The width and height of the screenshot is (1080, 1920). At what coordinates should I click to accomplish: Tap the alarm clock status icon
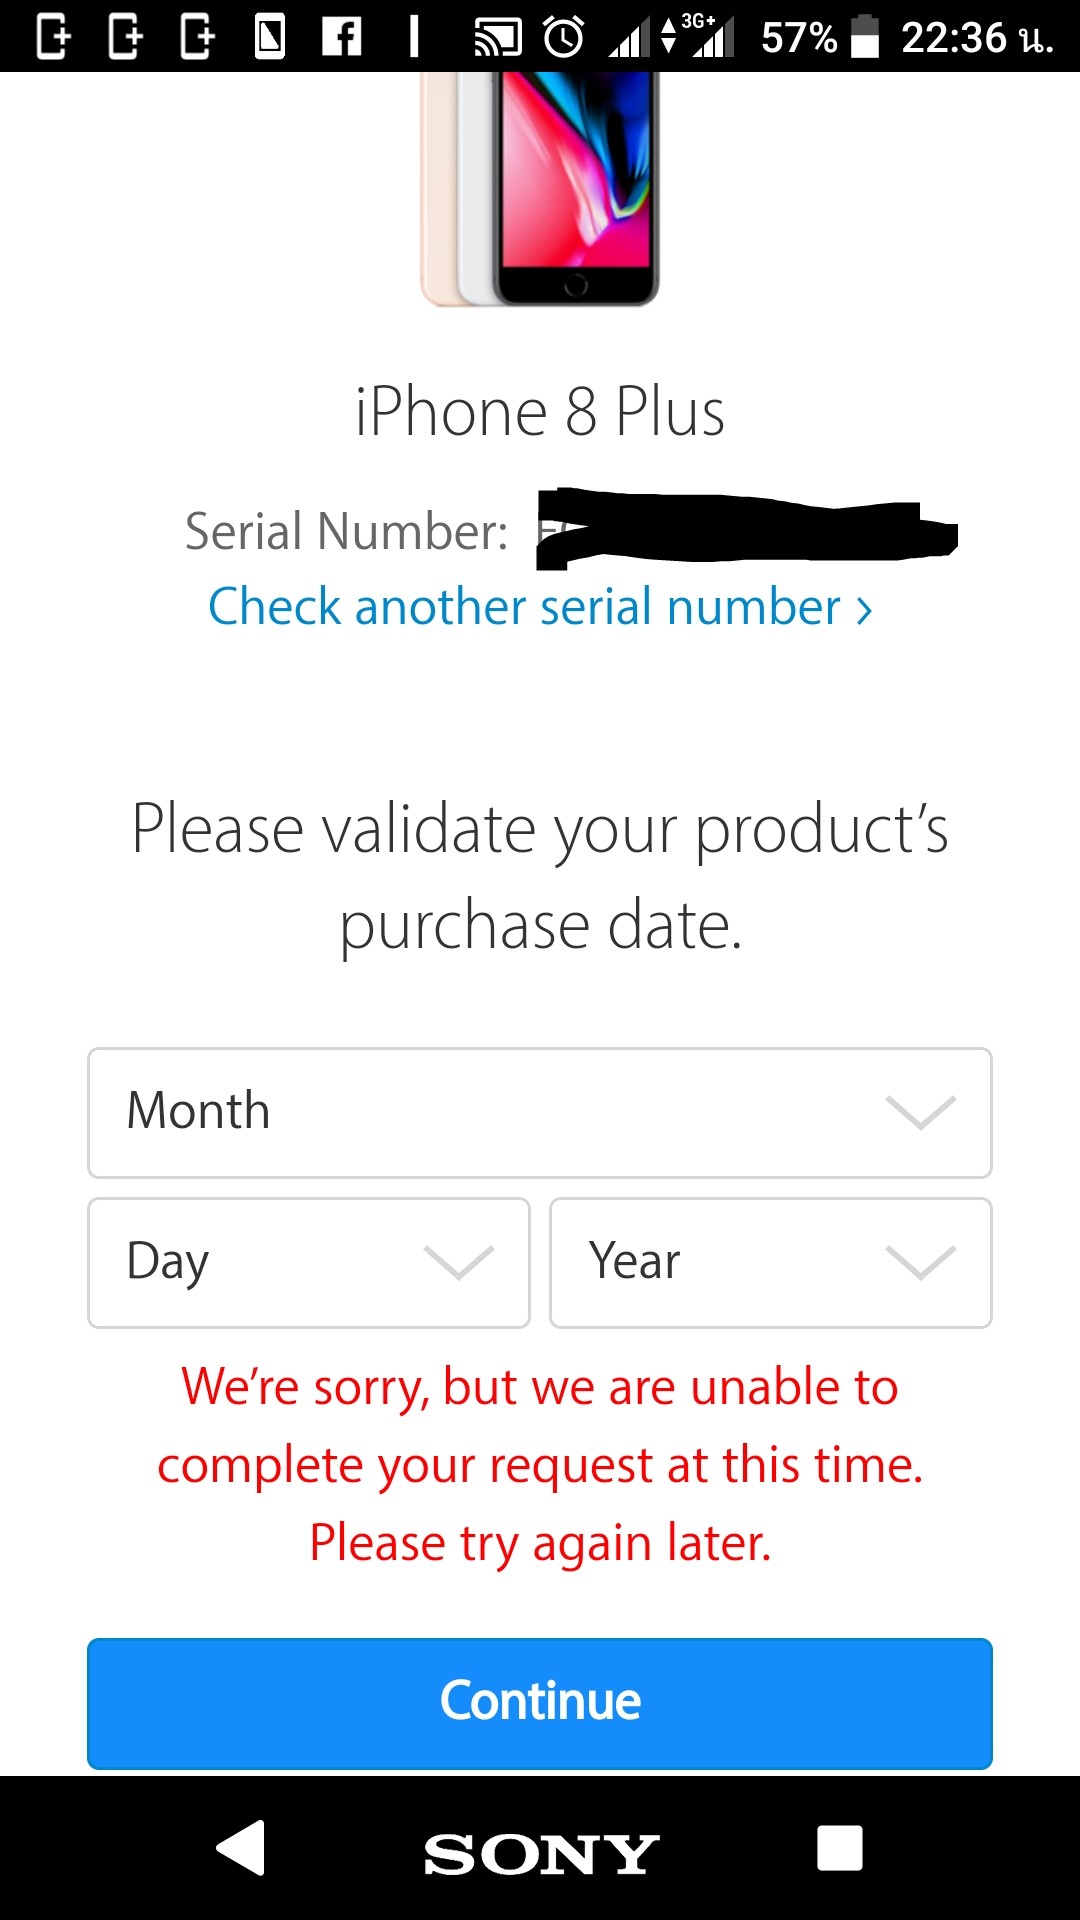click(563, 37)
